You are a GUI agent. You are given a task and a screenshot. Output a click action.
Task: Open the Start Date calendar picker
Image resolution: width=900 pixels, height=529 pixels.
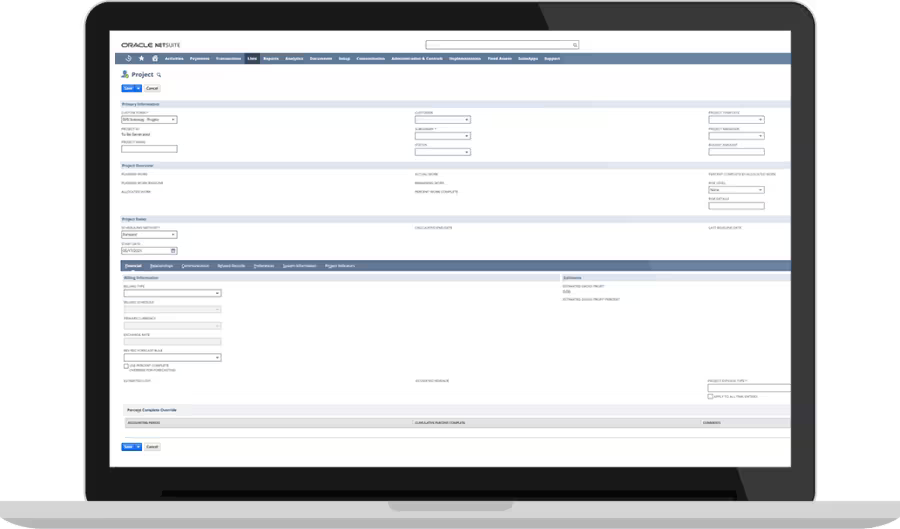(174, 250)
